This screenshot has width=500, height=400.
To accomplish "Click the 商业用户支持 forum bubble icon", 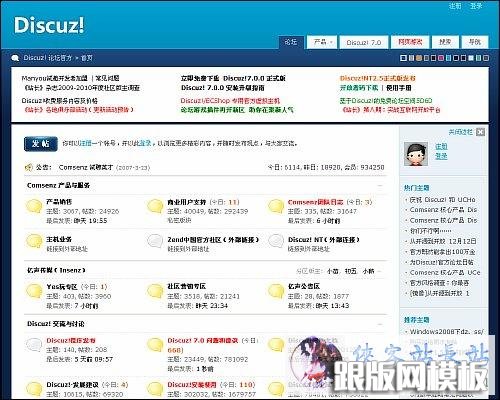I will pyautogui.click(x=155, y=206).
